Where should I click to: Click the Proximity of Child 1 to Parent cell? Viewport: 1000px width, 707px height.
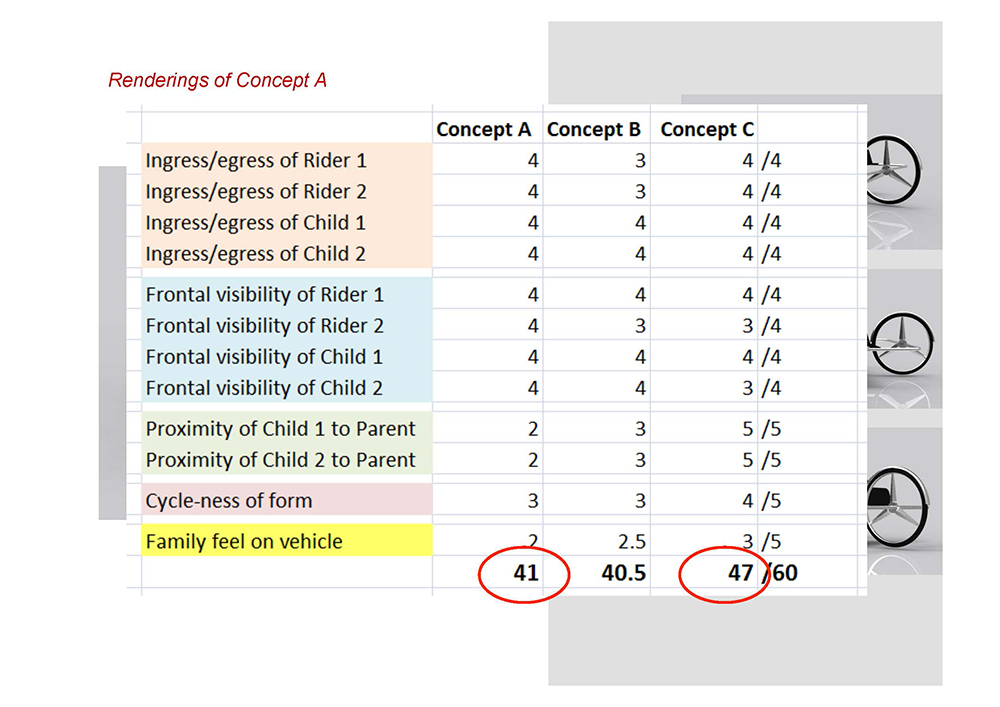click(287, 428)
